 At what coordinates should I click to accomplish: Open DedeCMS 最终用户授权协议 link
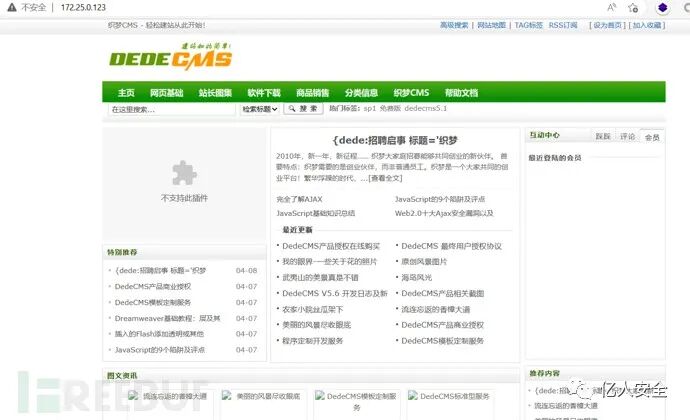pyautogui.click(x=451, y=246)
